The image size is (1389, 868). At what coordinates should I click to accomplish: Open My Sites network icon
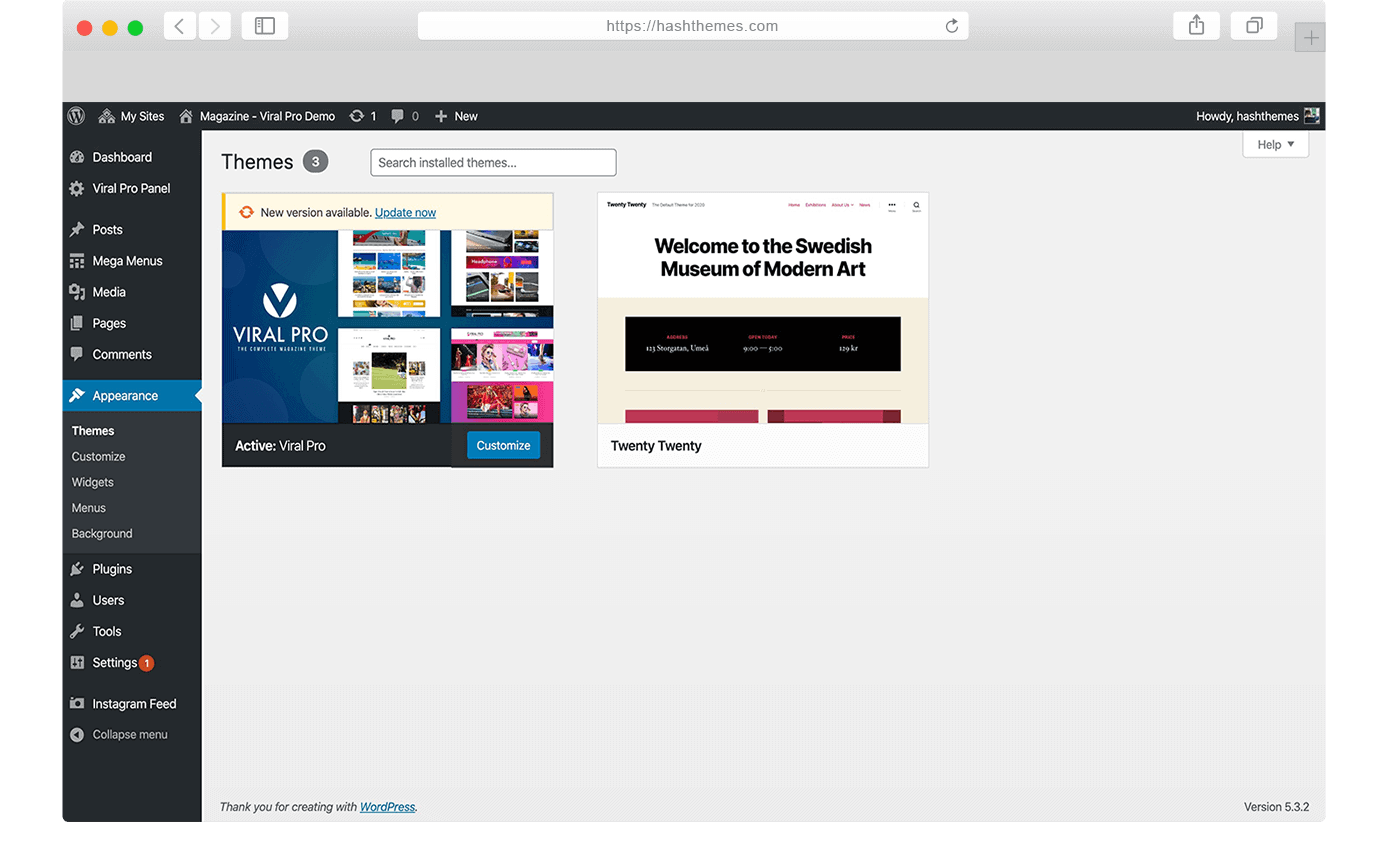pyautogui.click(x=107, y=116)
